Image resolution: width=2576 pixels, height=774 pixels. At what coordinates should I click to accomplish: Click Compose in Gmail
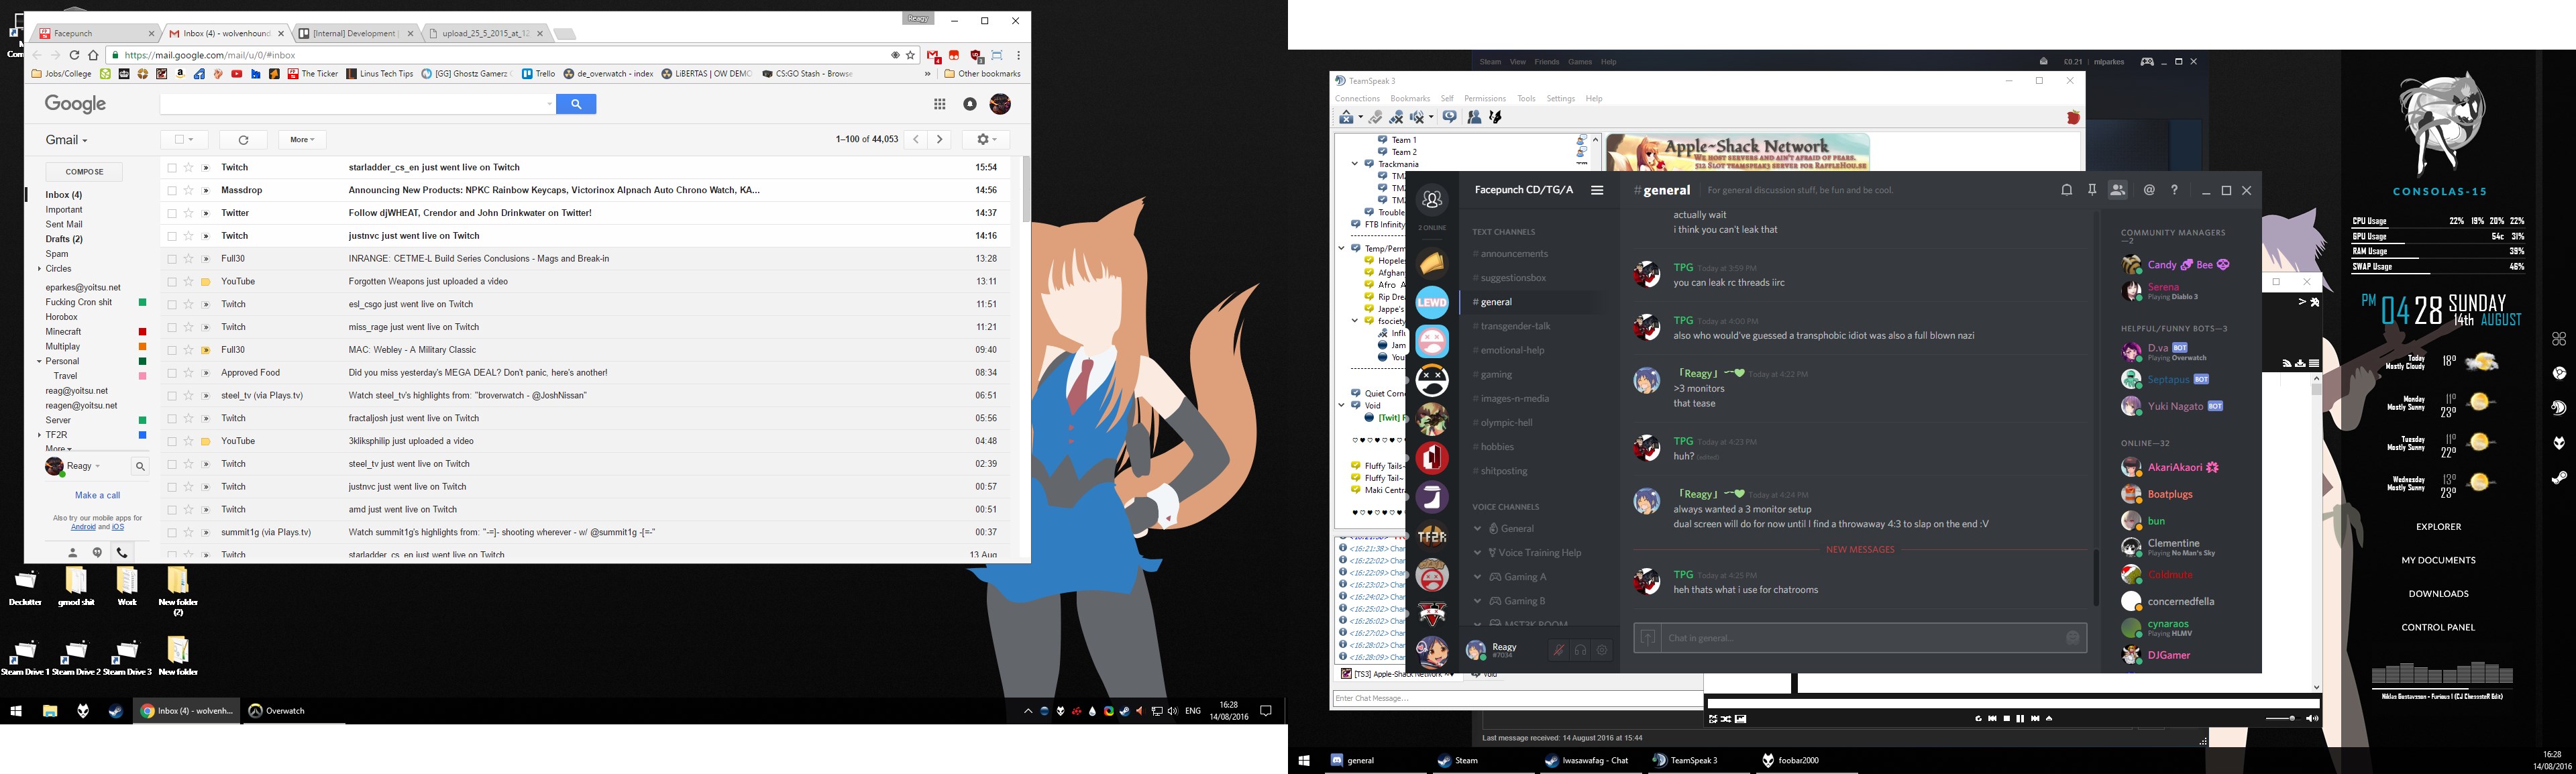point(84,172)
